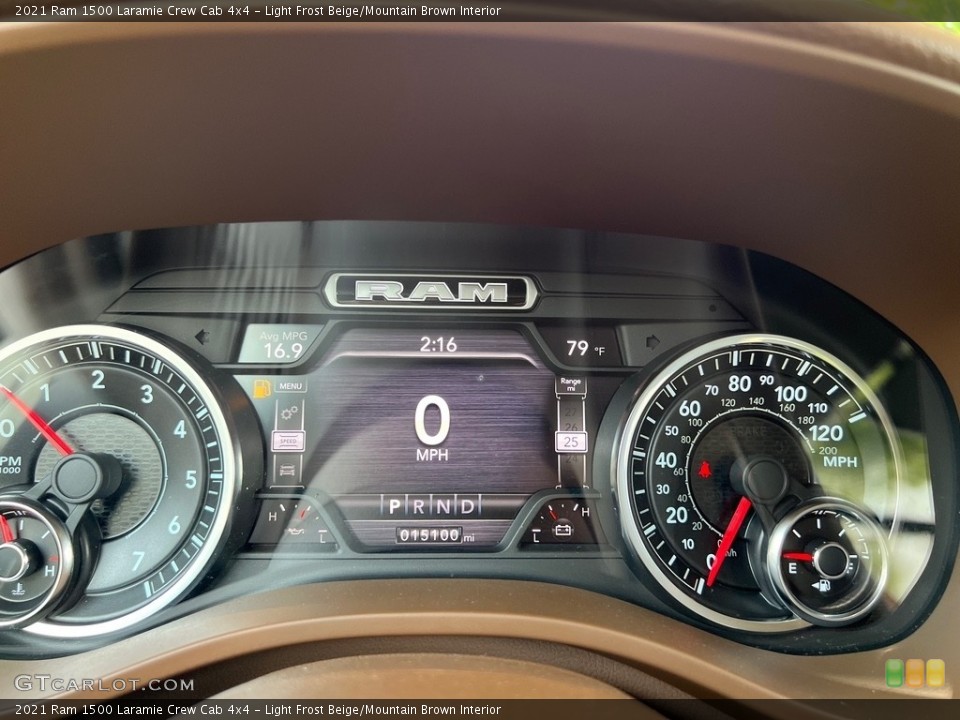Tap the yellow low fuel pump icon
This screenshot has height=720, width=960.
[x=262, y=389]
